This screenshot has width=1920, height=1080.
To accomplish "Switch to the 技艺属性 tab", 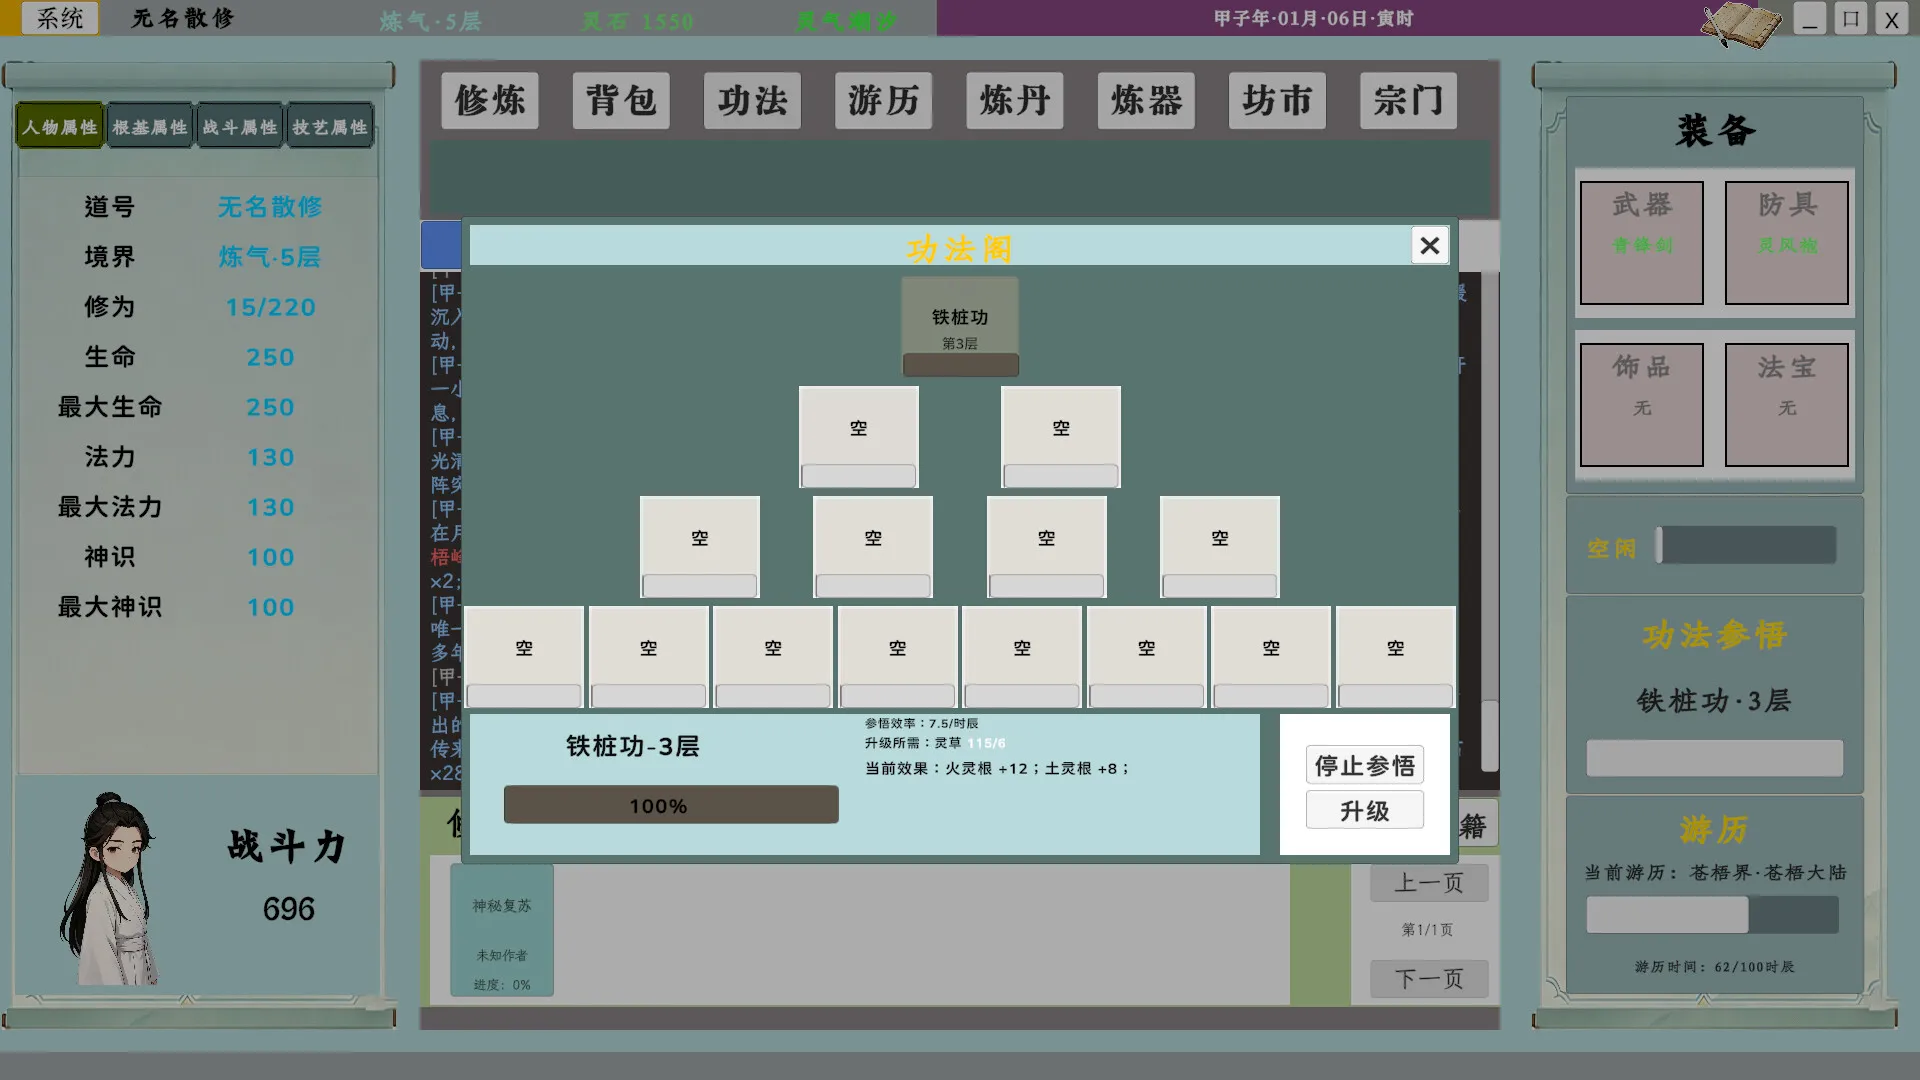I will [x=330, y=127].
